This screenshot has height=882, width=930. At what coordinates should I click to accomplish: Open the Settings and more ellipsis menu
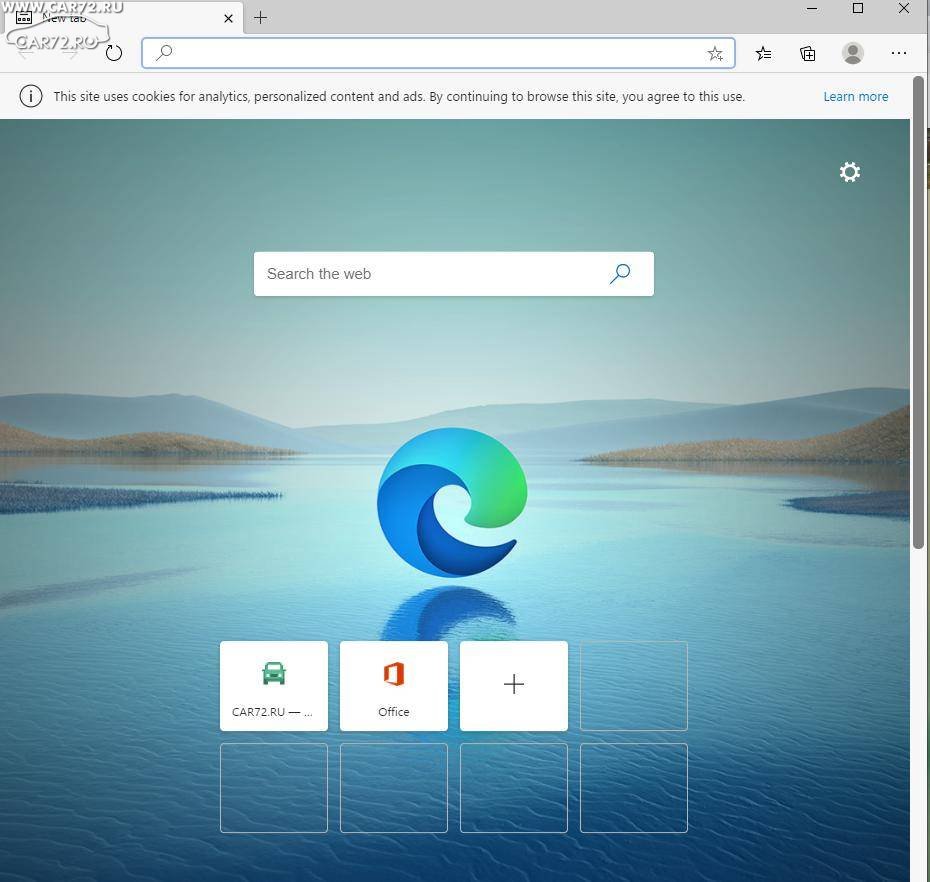[899, 53]
